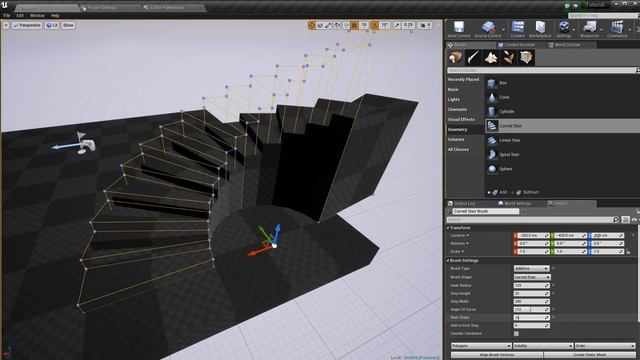Select the Spiral Stair geometry brush

click(562, 154)
